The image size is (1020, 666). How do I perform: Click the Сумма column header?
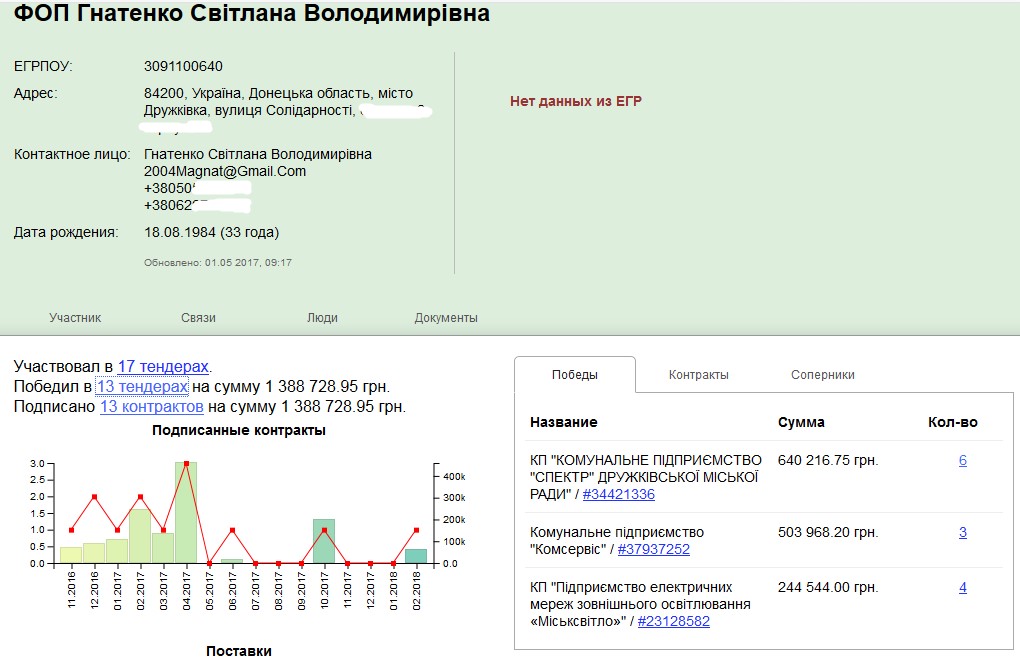801,422
